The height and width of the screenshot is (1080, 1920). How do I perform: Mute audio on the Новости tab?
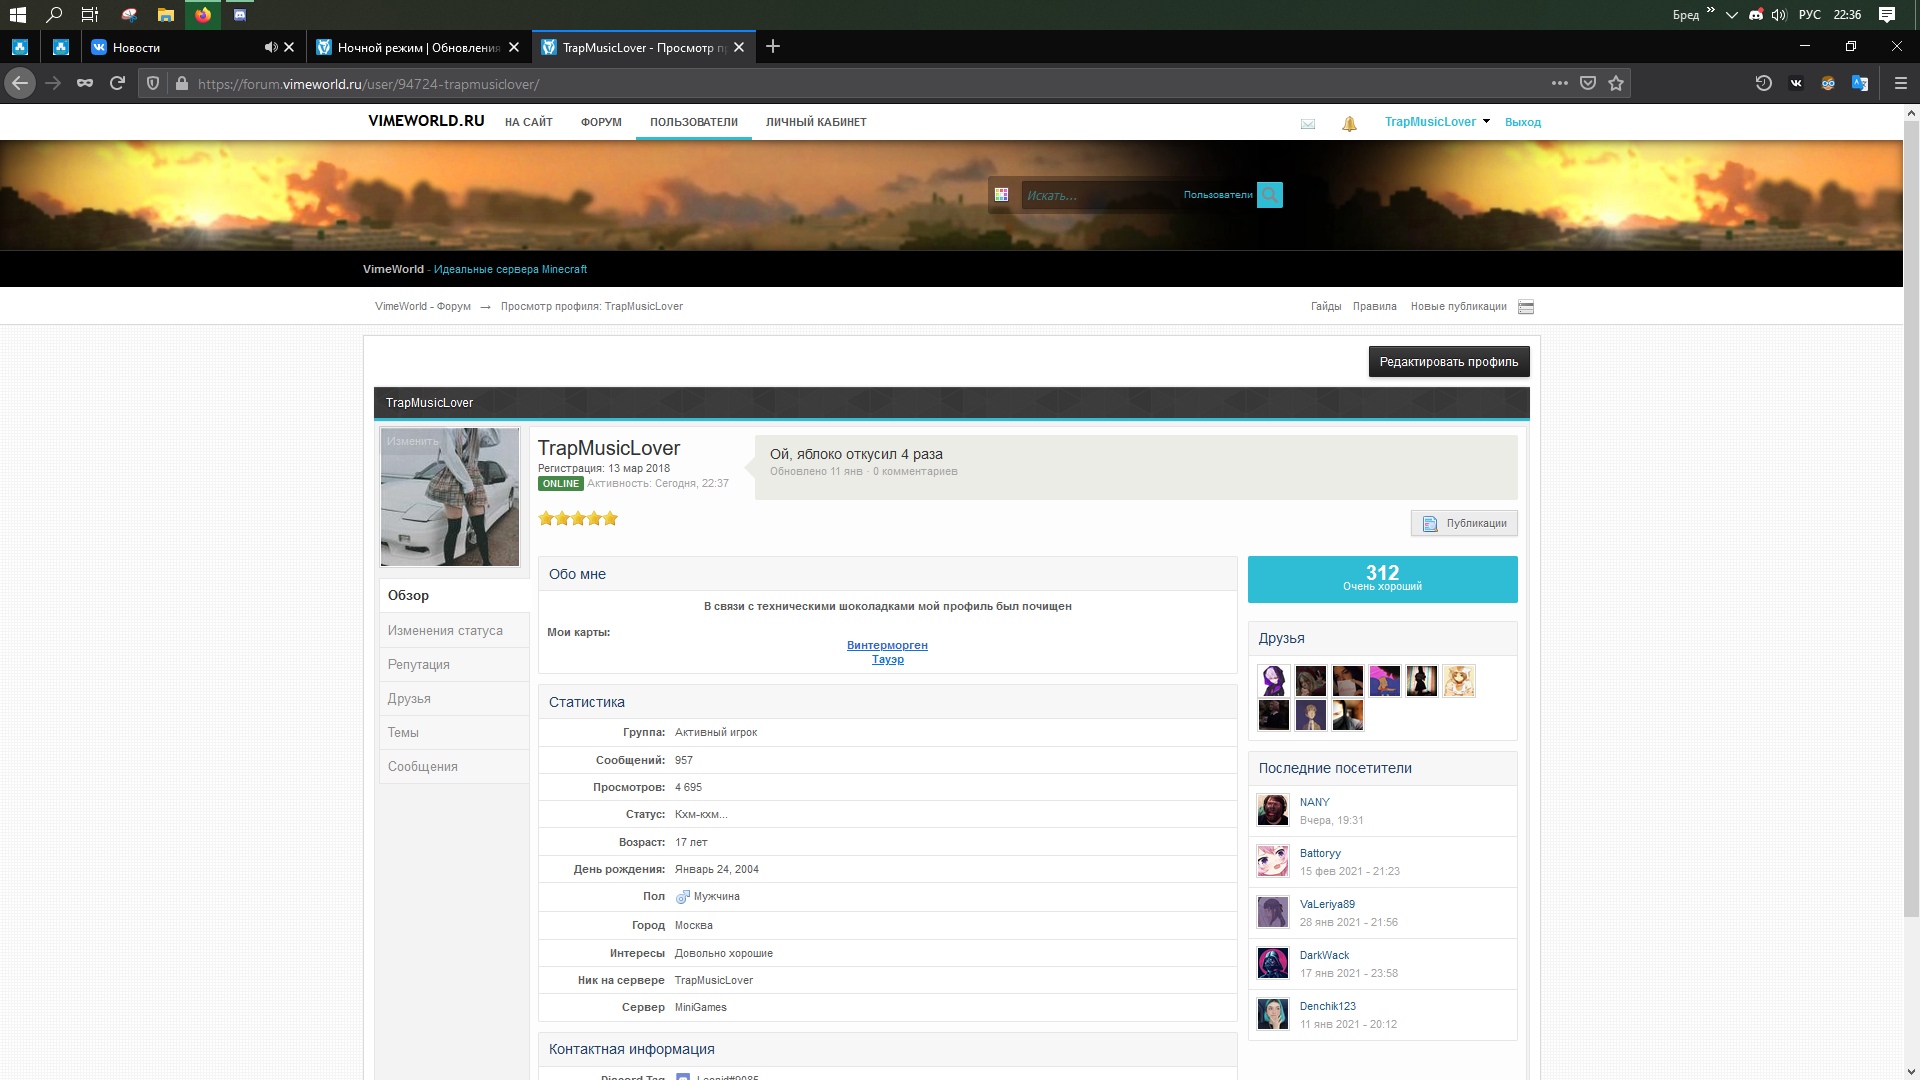pos(270,47)
